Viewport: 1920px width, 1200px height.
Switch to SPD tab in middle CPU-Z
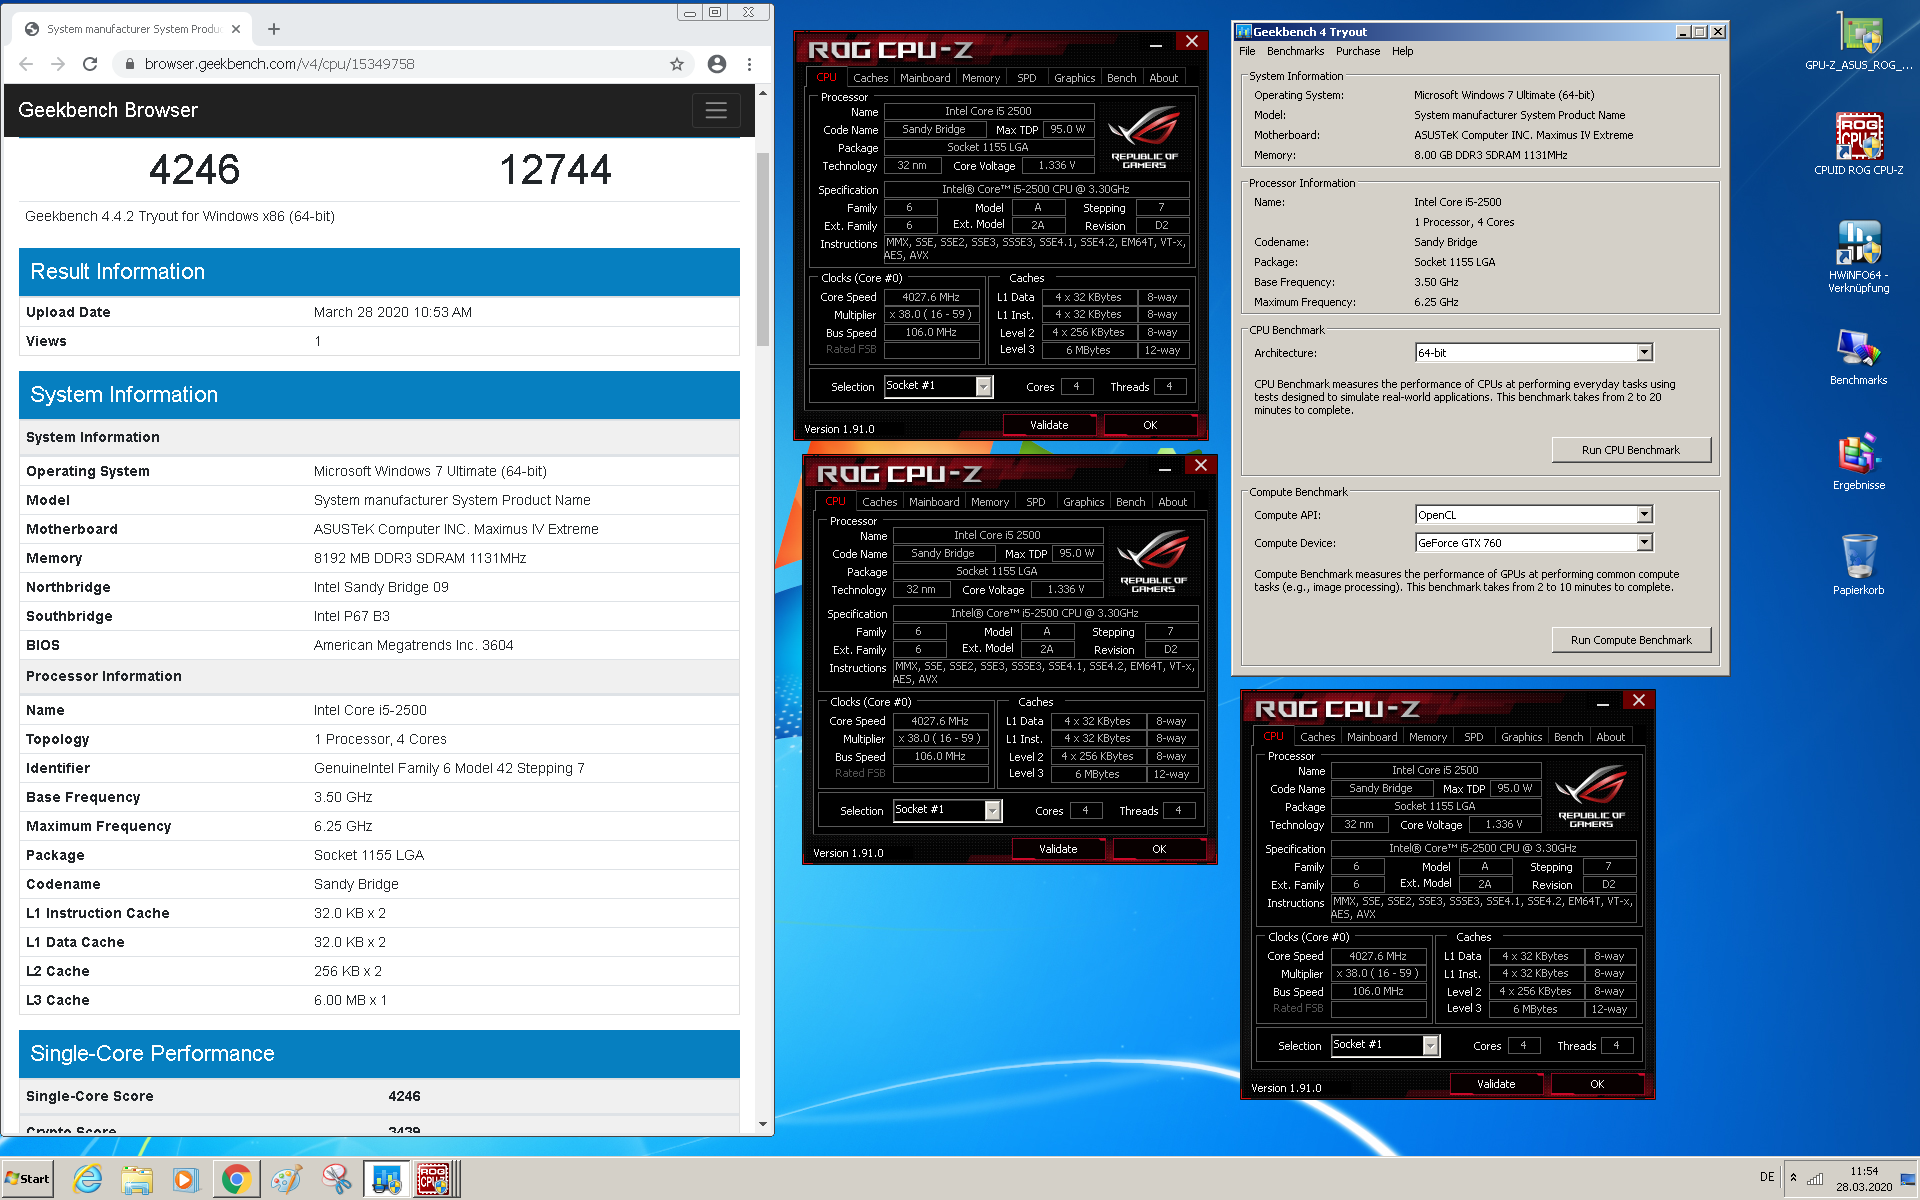(x=1035, y=502)
